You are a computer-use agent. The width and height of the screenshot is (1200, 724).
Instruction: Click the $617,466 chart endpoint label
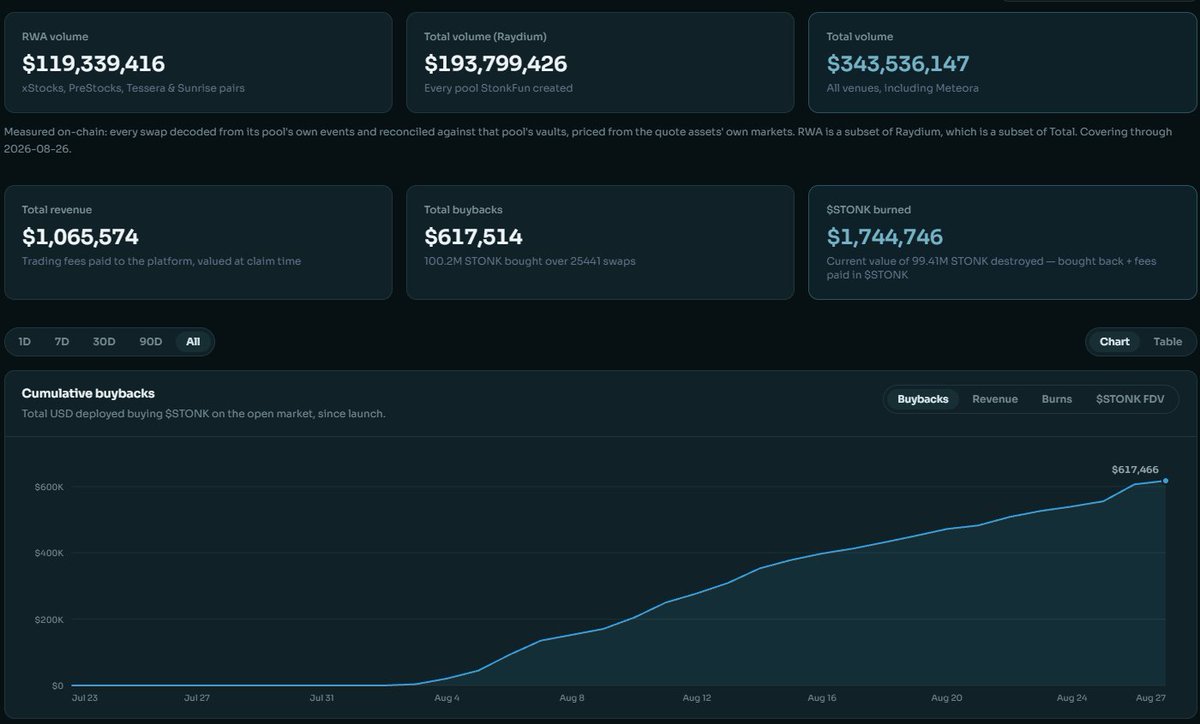pyautogui.click(x=1135, y=469)
